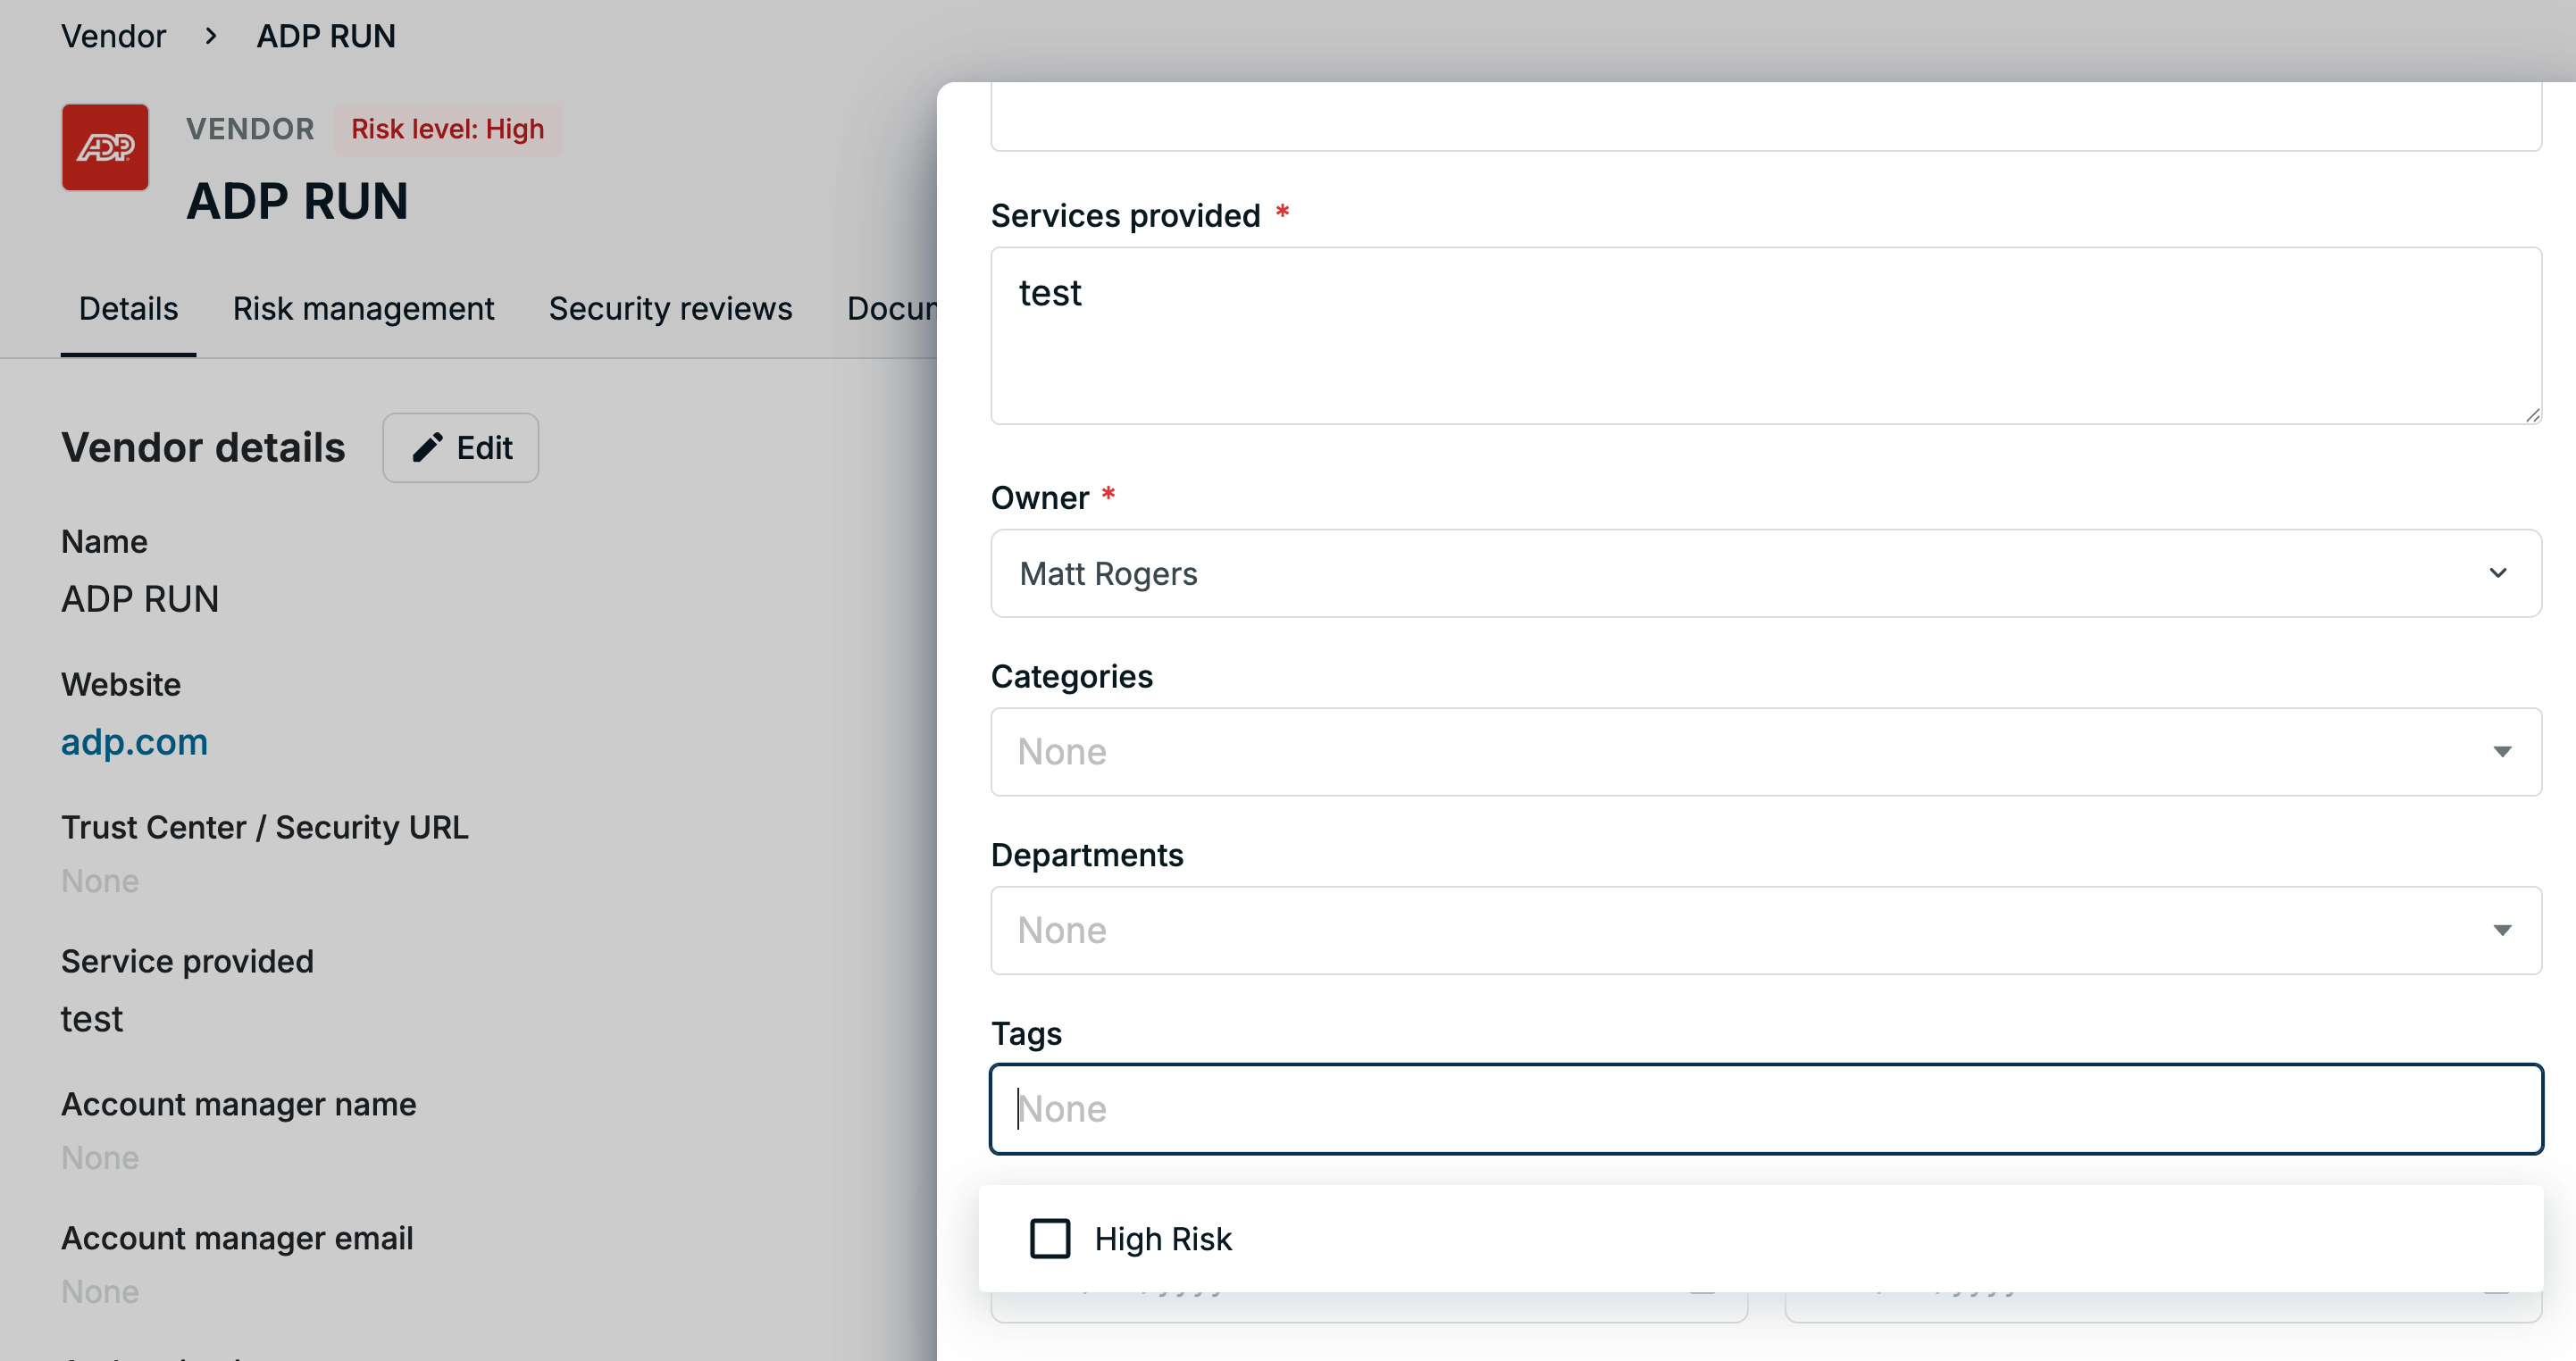The image size is (2576, 1361).
Task: Click the Vendor details section heading
Action: 203,447
